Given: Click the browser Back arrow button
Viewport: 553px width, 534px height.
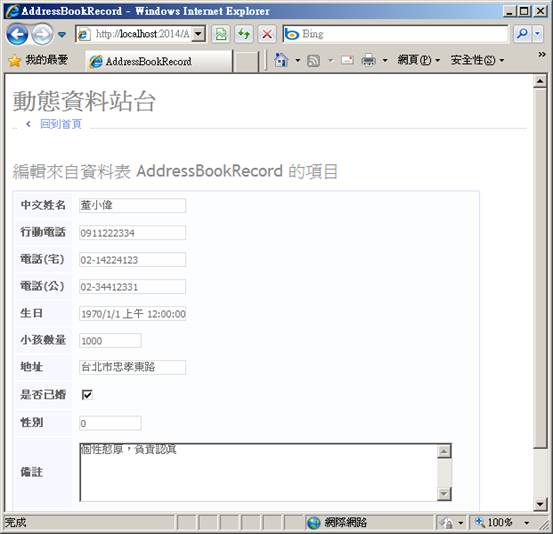Looking at the screenshot, I should pyautogui.click(x=17, y=34).
